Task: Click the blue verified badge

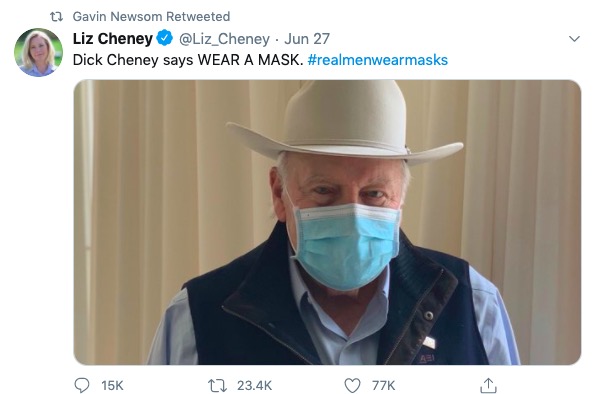Action: pyautogui.click(x=164, y=38)
